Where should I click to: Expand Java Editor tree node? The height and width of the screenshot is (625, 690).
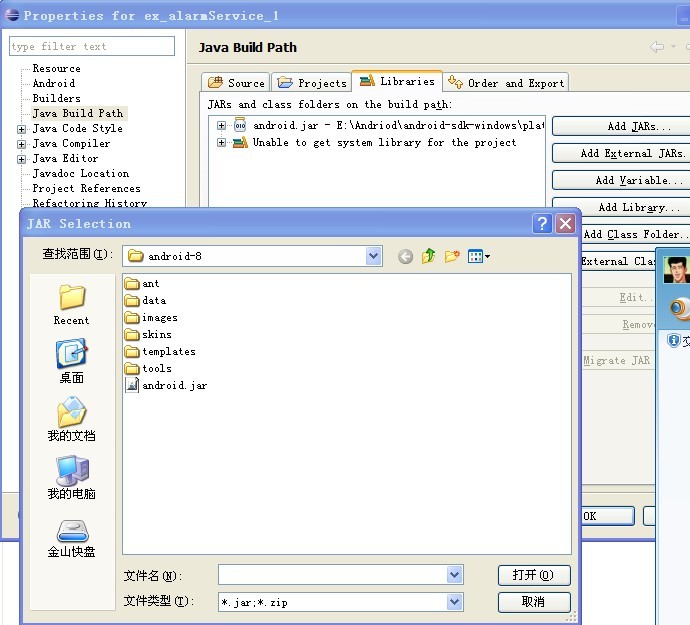[x=21, y=159]
